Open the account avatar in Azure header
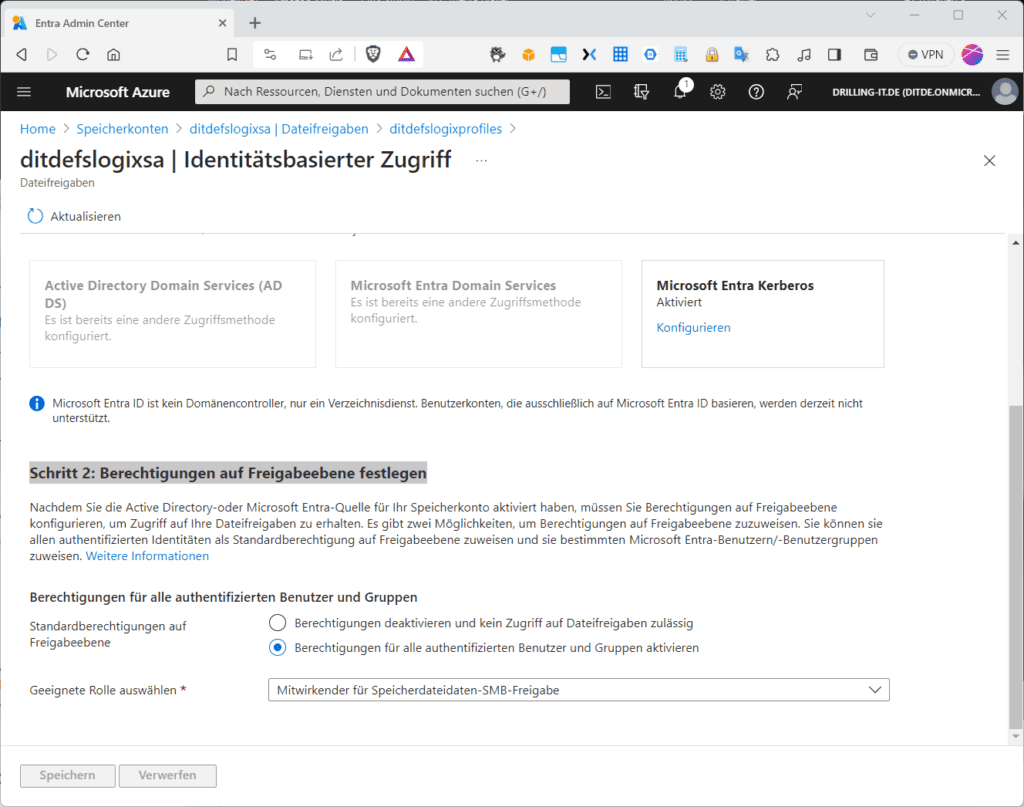1024x807 pixels. 1004,92
